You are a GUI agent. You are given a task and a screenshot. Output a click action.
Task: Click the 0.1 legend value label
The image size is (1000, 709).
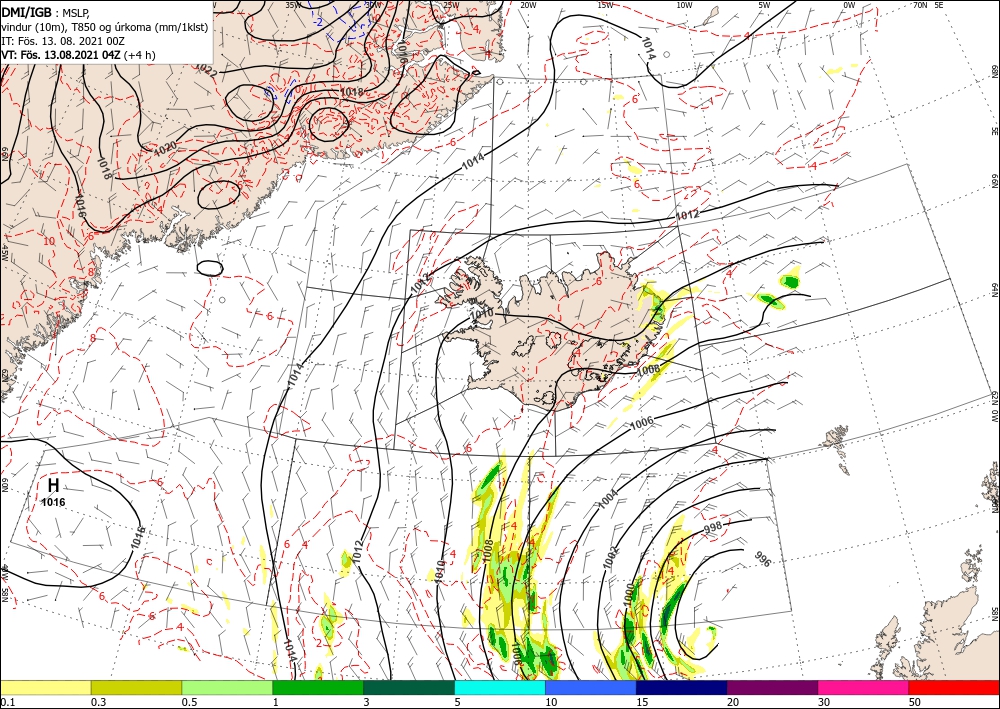(6, 701)
